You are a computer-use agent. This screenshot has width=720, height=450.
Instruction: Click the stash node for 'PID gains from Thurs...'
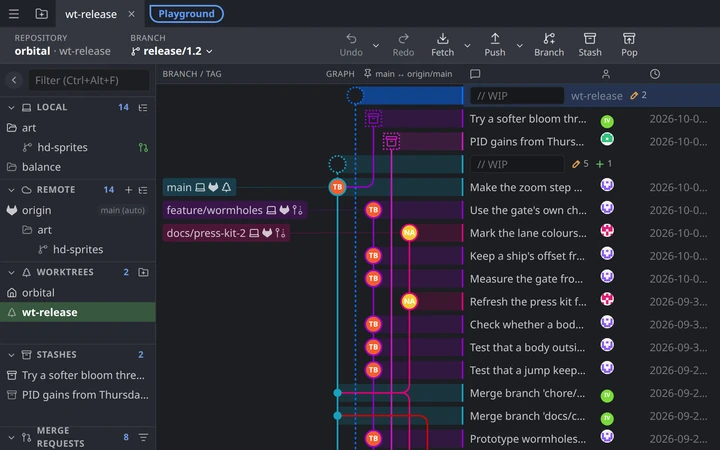tap(391, 141)
